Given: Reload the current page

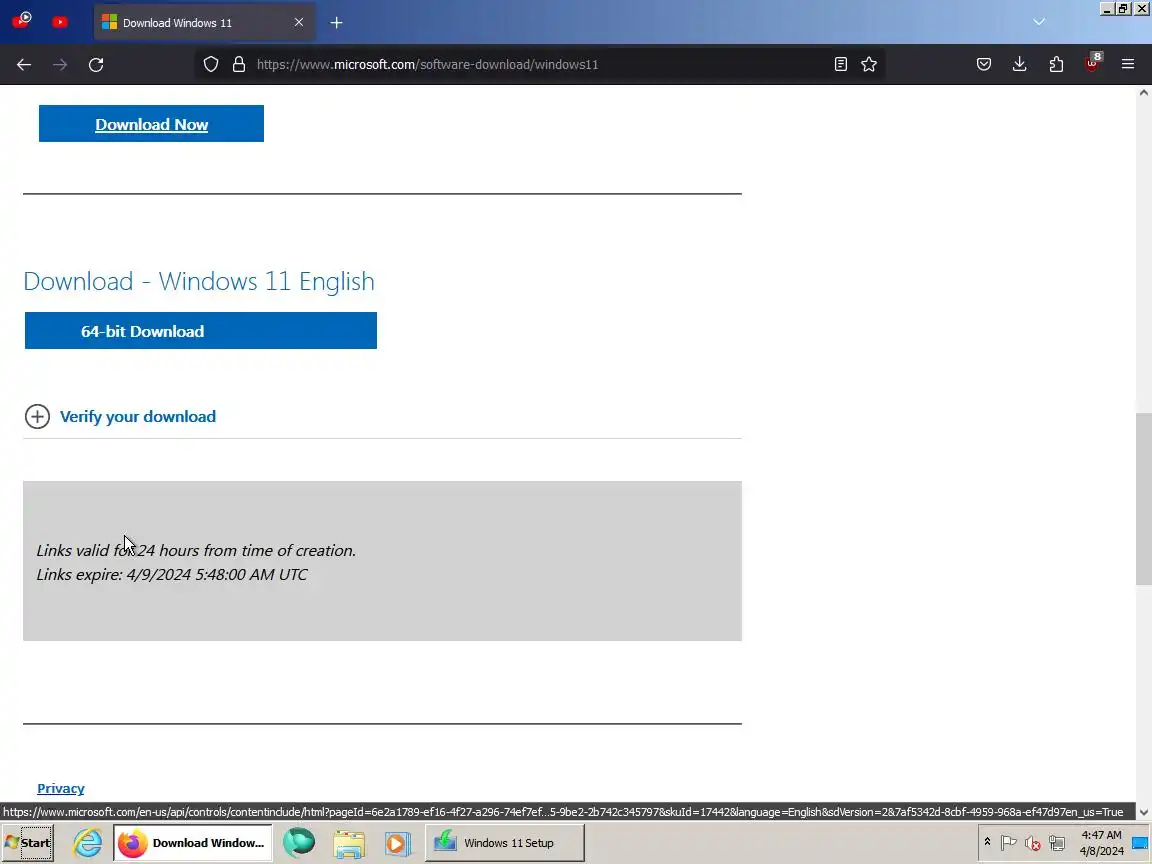Looking at the screenshot, I should [x=96, y=65].
